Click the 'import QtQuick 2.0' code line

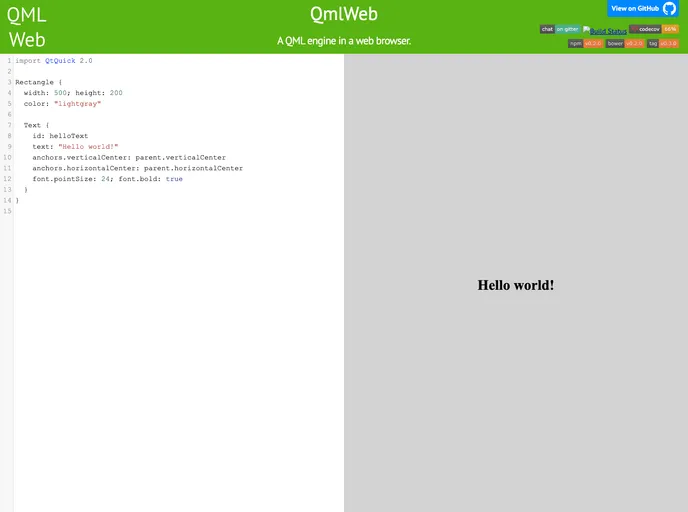[x=54, y=61]
